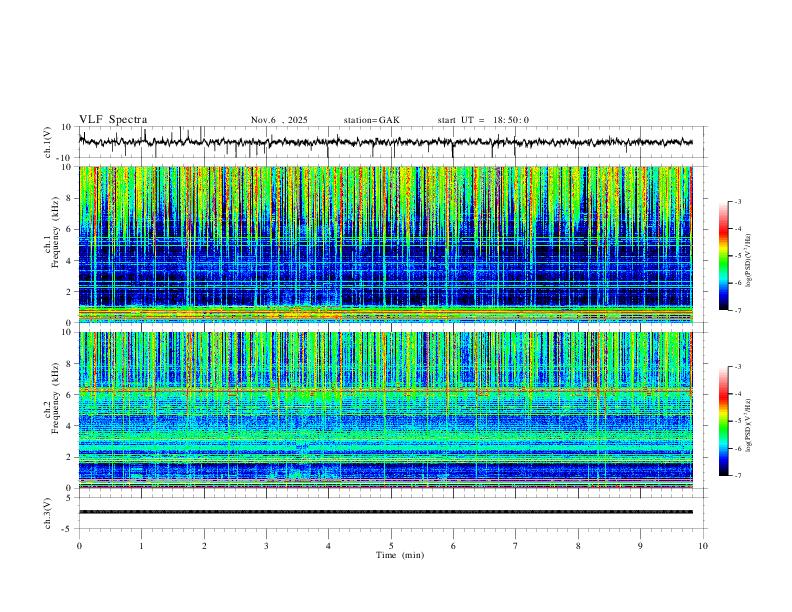Click the "-5" tick on ch.1 color bar
This screenshot has width=792, height=612.
(x=737, y=256)
